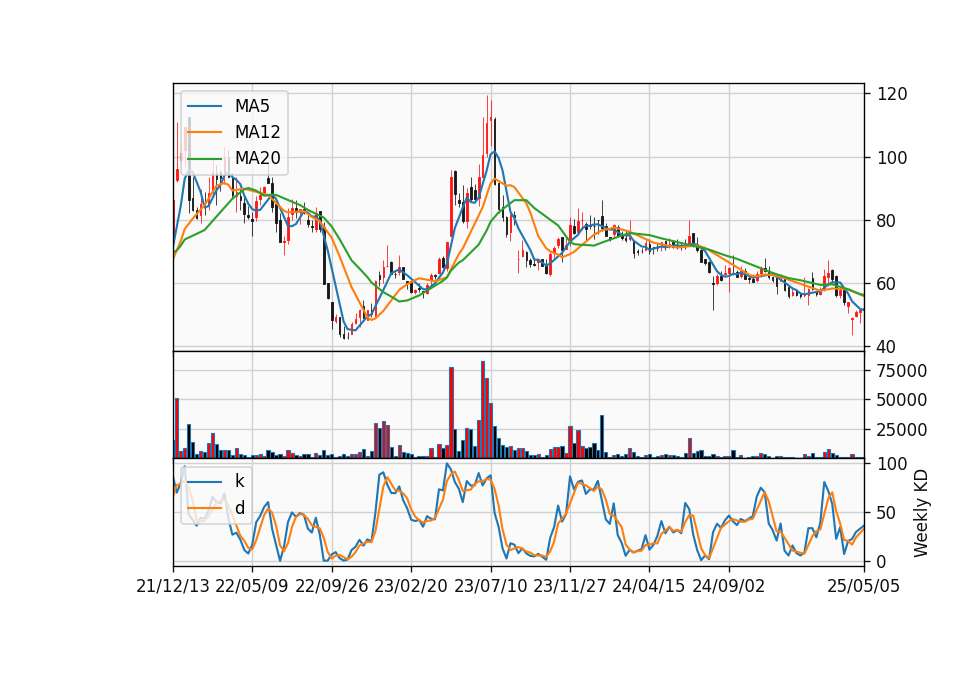Click the 25/05/05 date tick label
The width and height of the screenshot is (960, 690).
[863, 586]
